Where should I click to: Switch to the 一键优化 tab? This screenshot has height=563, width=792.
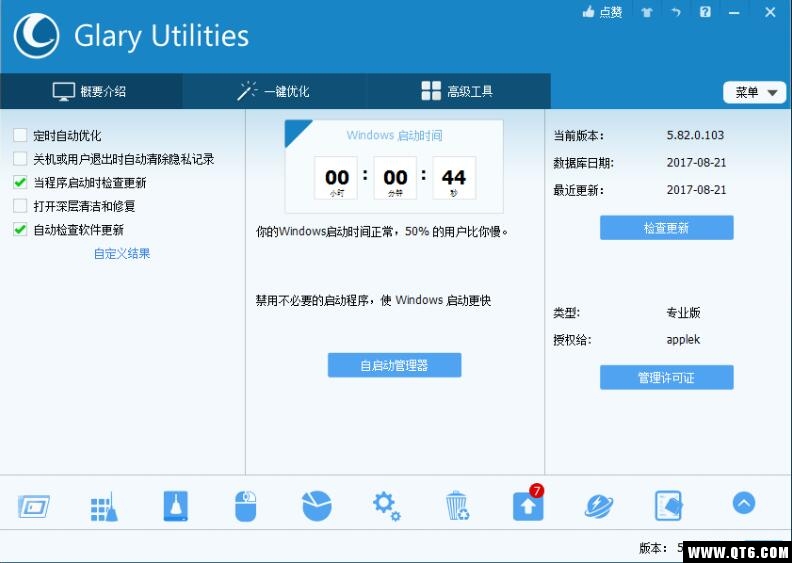pos(274,91)
